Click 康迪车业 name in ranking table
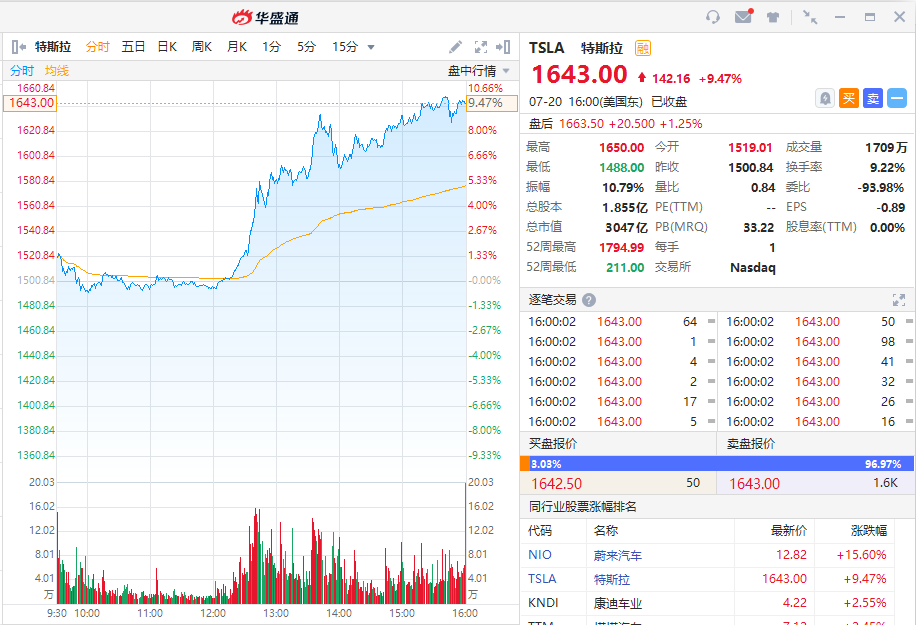The height and width of the screenshot is (625, 916). 617,603
